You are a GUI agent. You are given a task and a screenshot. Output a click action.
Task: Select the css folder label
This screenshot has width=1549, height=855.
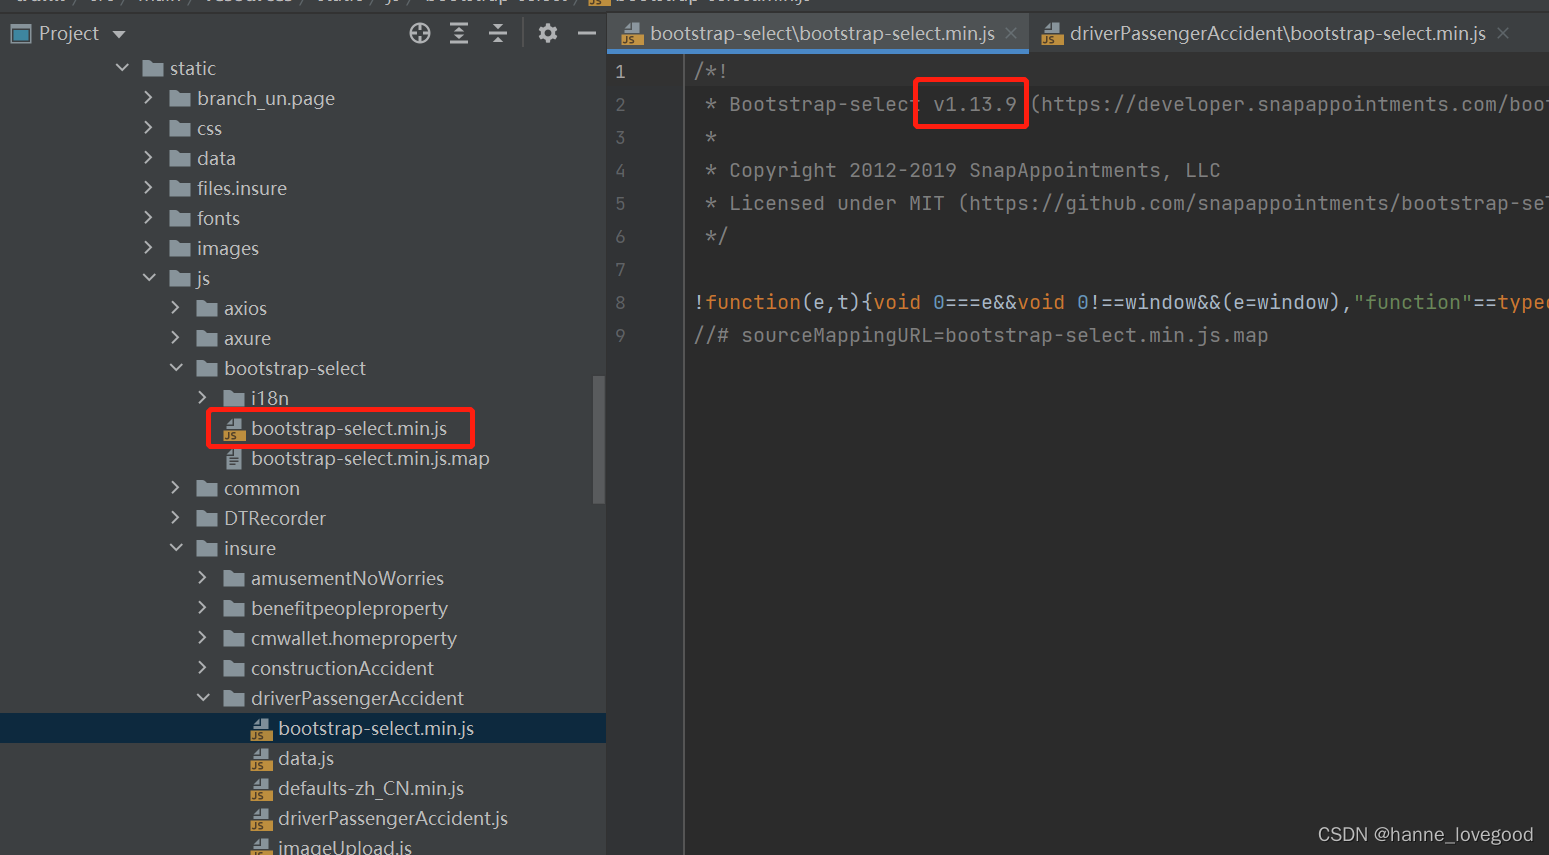click(209, 128)
